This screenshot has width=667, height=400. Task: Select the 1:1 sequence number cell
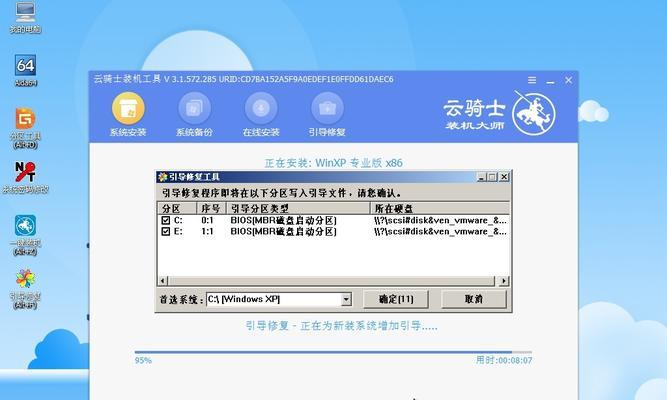pos(207,231)
